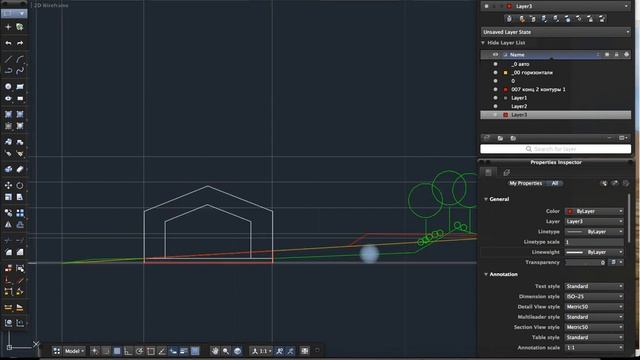The width and height of the screenshot is (640, 360).
Task: Select the Arc tool
Action: click(x=20, y=60)
